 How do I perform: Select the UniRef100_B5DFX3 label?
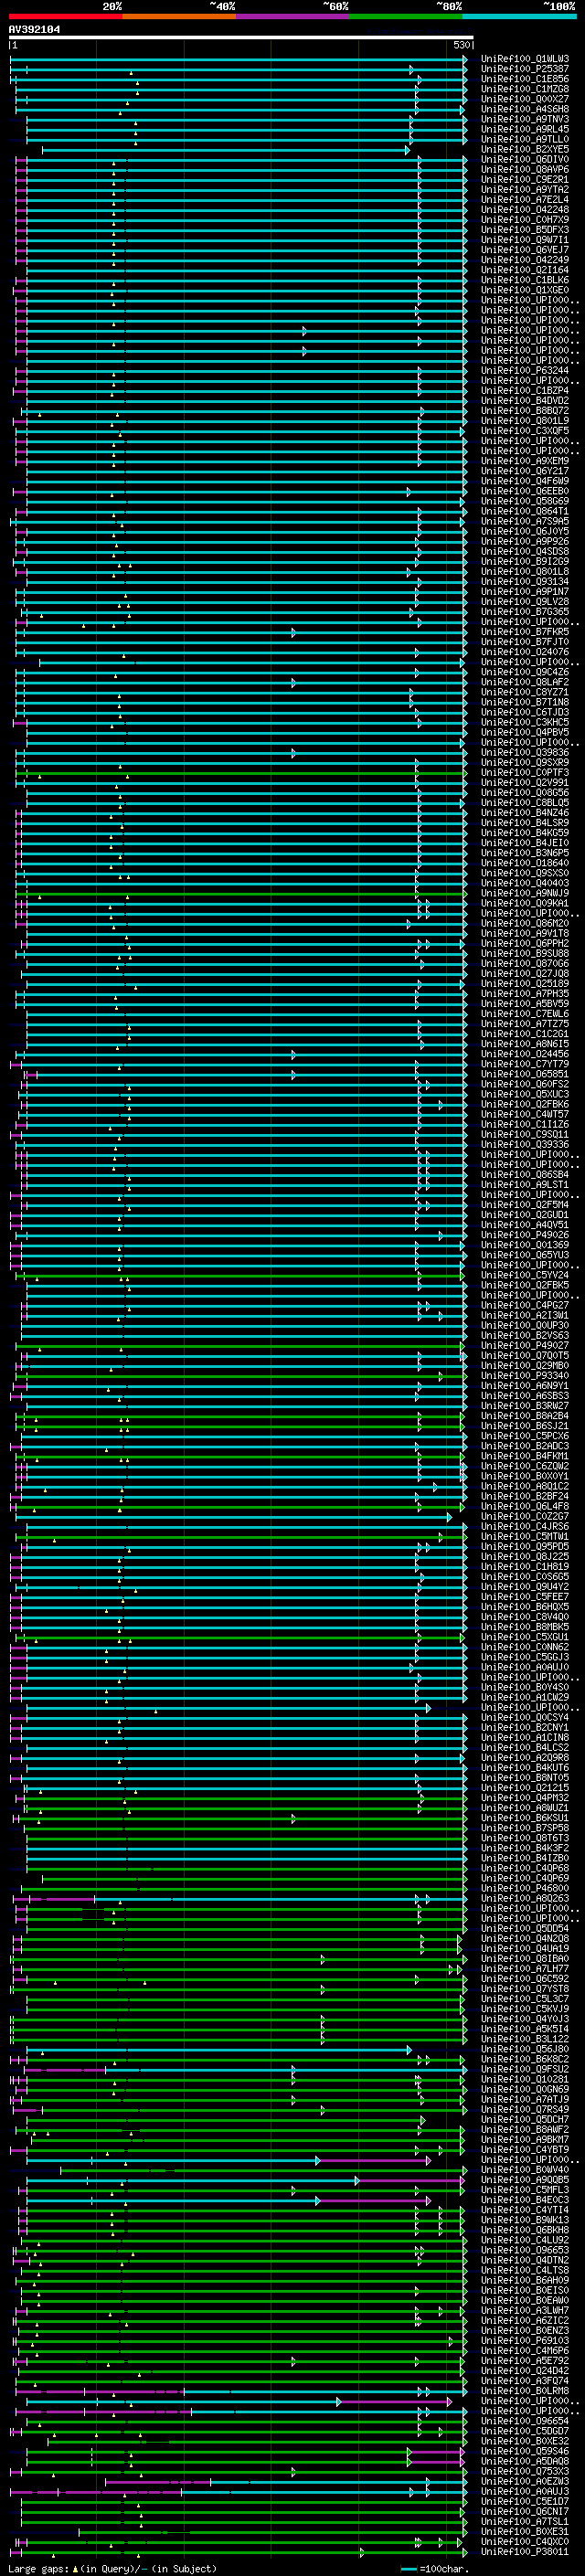tap(525, 230)
